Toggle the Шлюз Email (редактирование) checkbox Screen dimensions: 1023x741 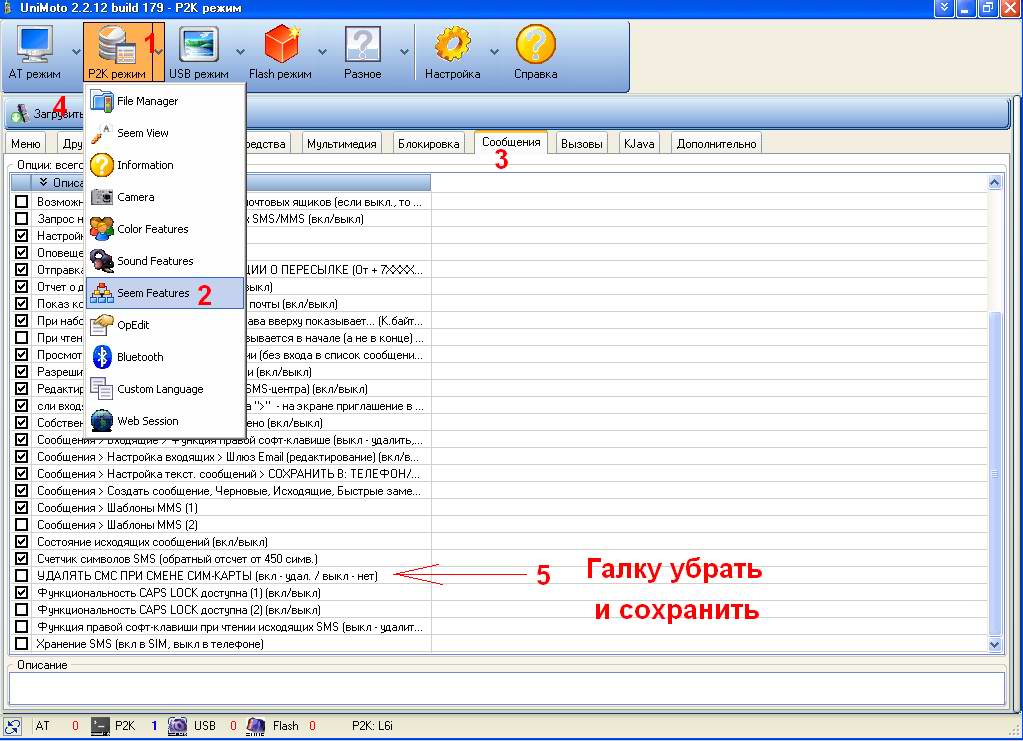(x=22, y=457)
